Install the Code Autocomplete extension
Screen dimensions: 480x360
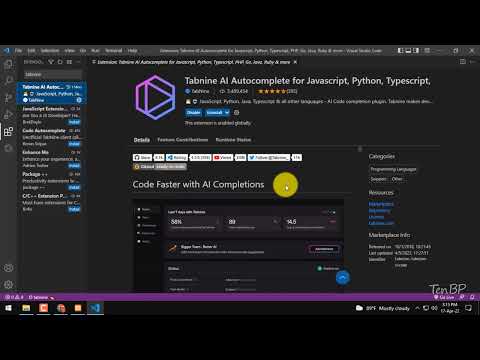point(74,144)
